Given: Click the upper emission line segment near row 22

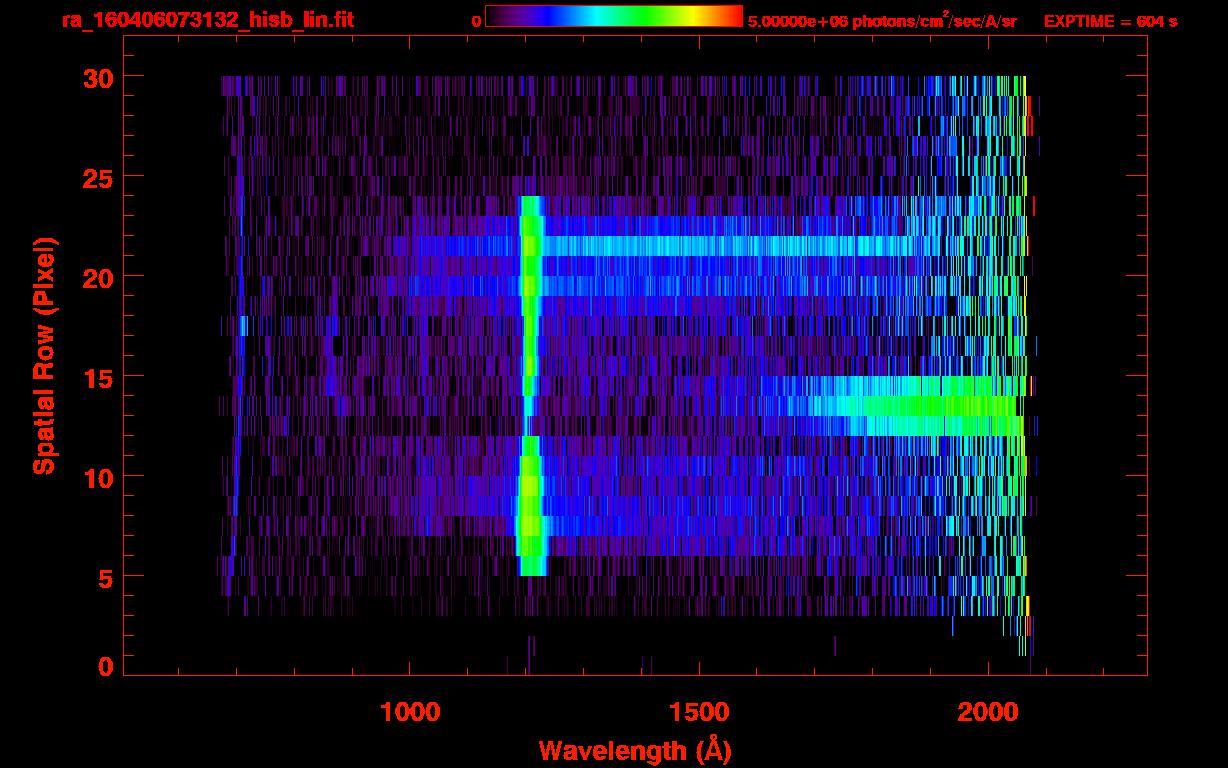Looking at the screenshot, I should 531,226.
